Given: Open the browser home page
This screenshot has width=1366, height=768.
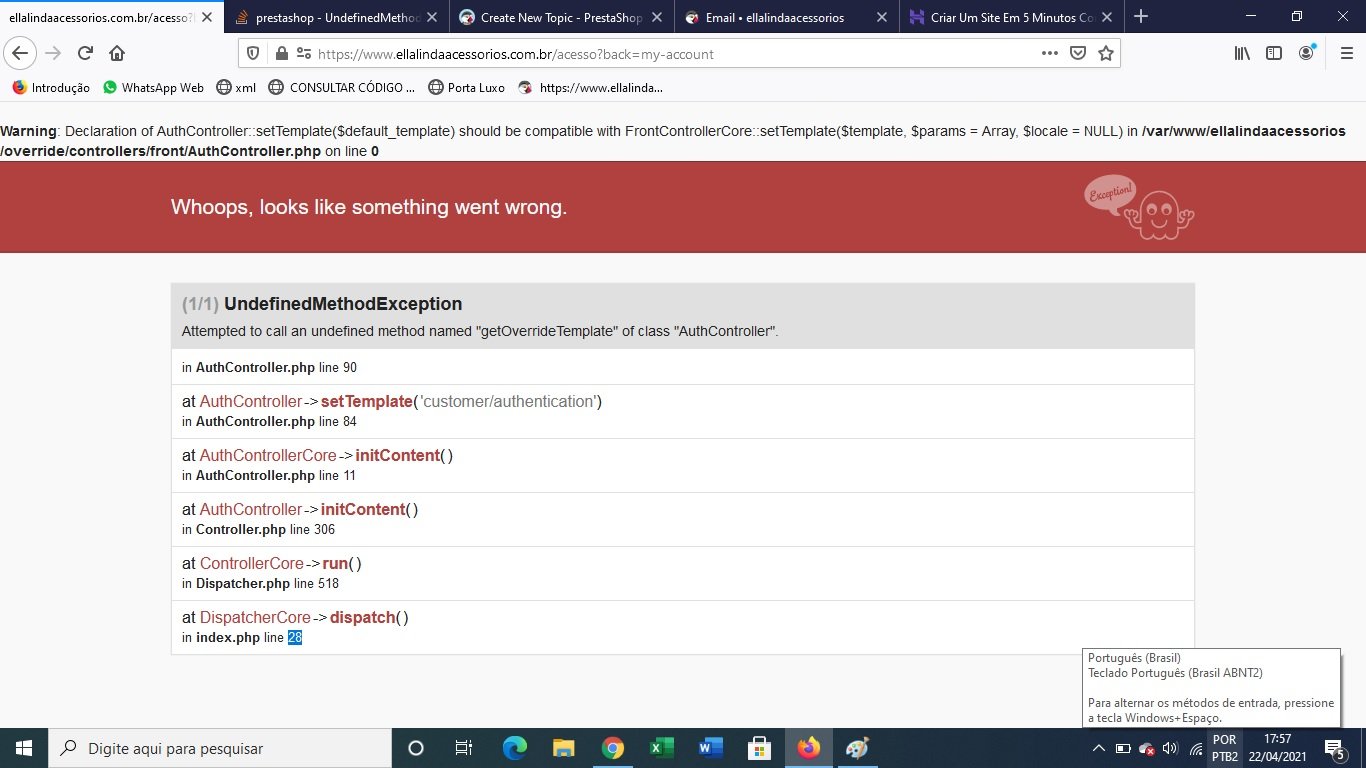Looking at the screenshot, I should (x=117, y=54).
